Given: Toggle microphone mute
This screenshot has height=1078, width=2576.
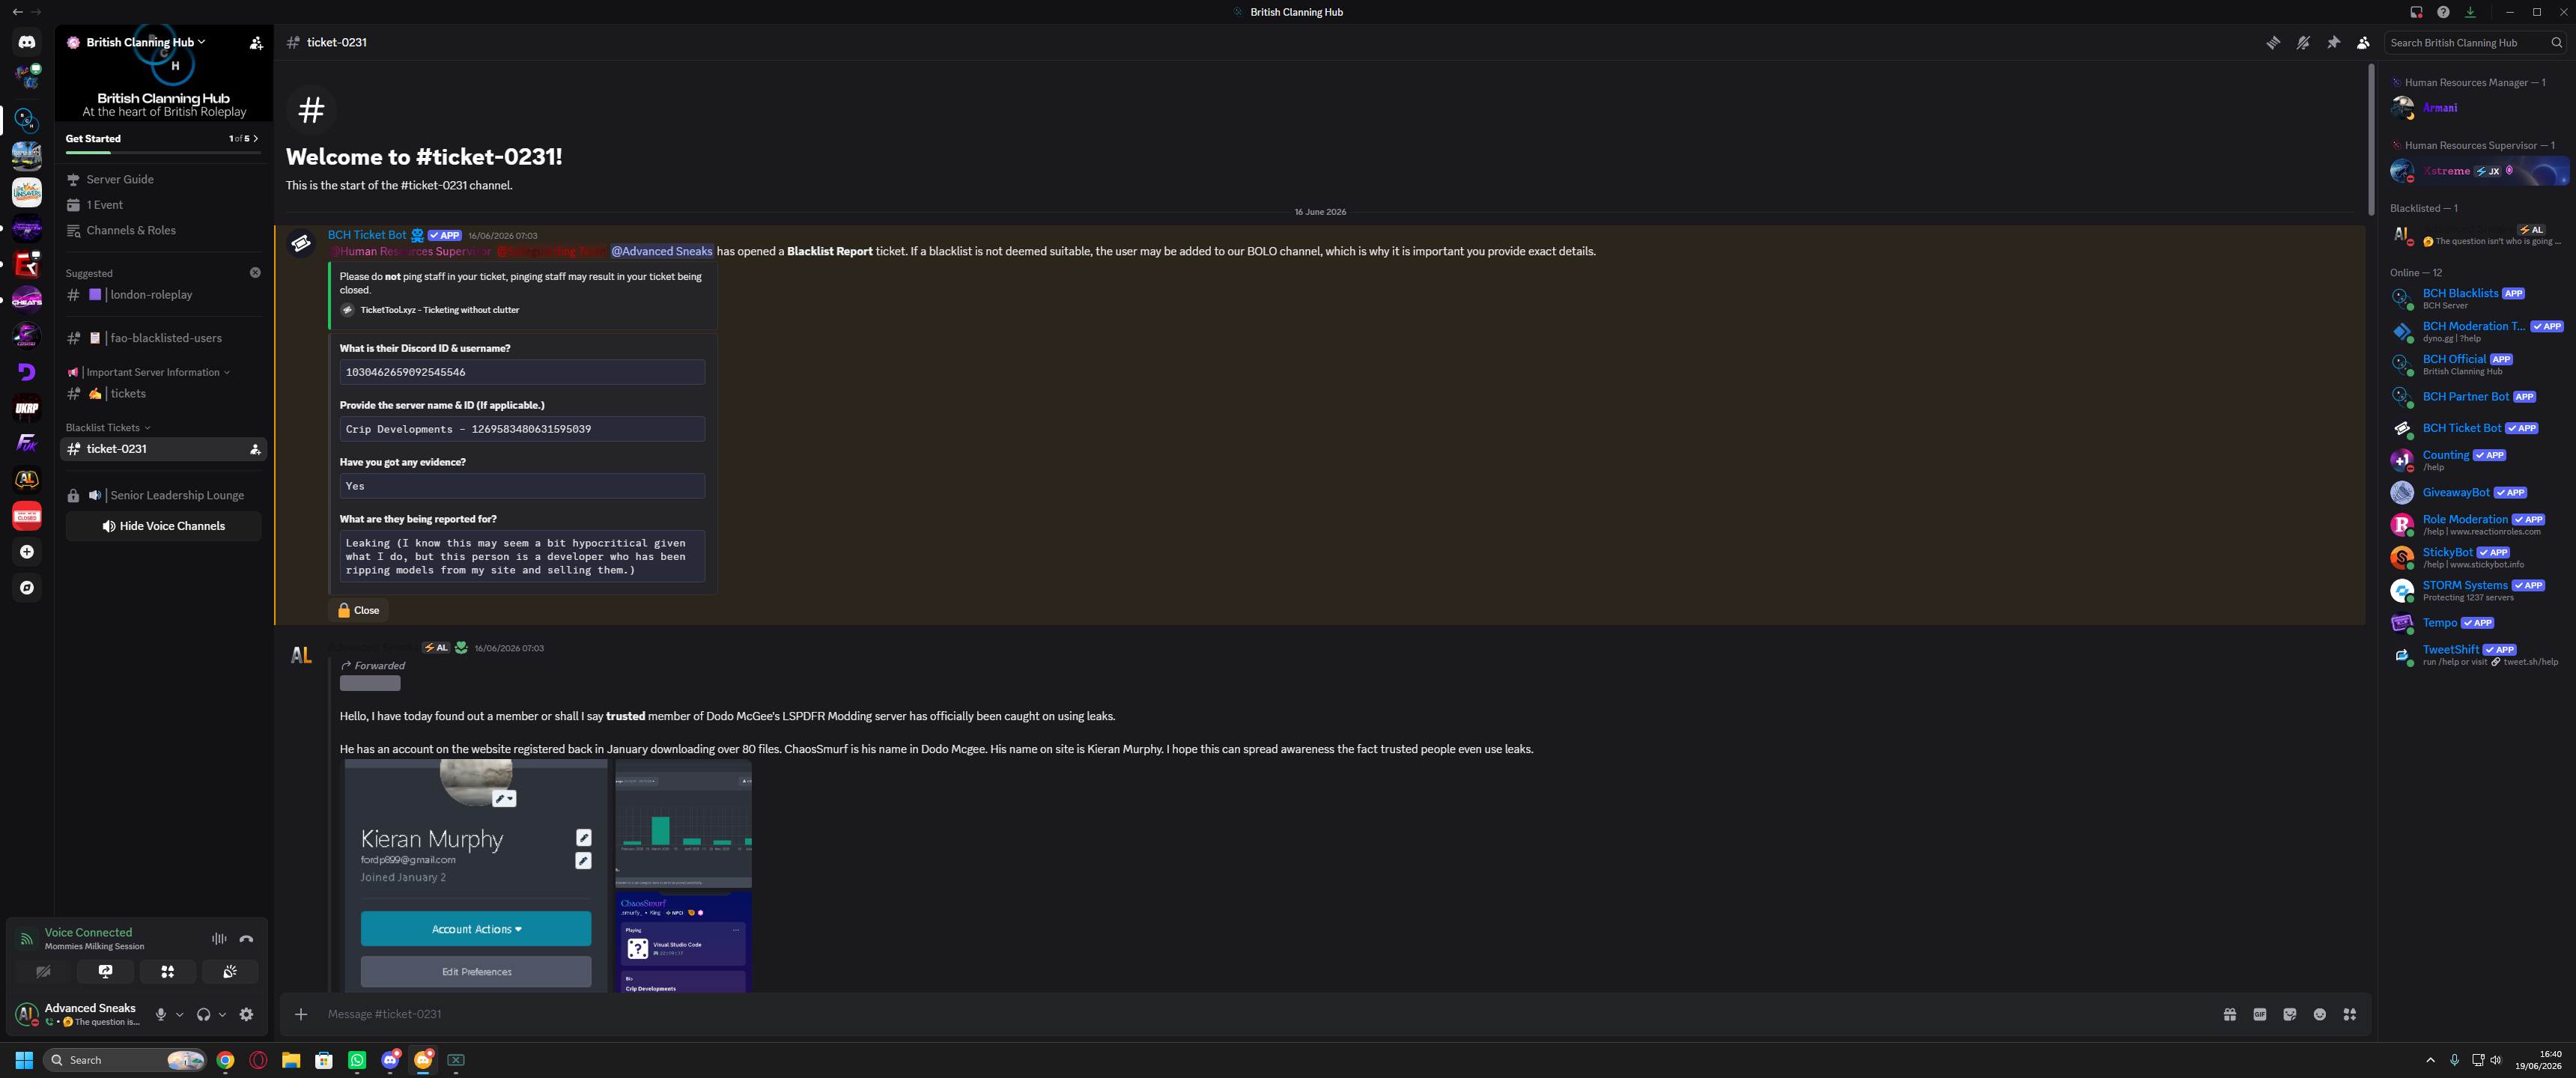Looking at the screenshot, I should 161,1015.
